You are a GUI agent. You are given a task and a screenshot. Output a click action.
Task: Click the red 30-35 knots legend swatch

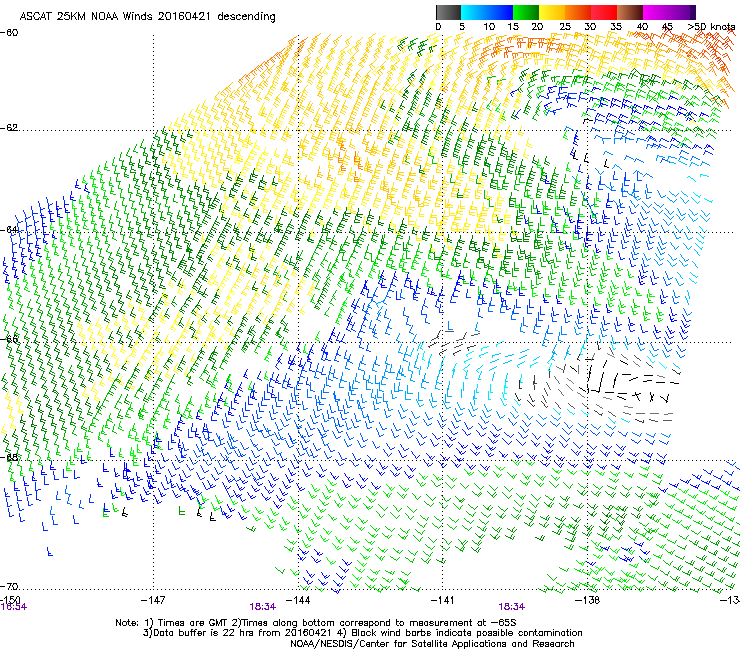click(x=604, y=12)
